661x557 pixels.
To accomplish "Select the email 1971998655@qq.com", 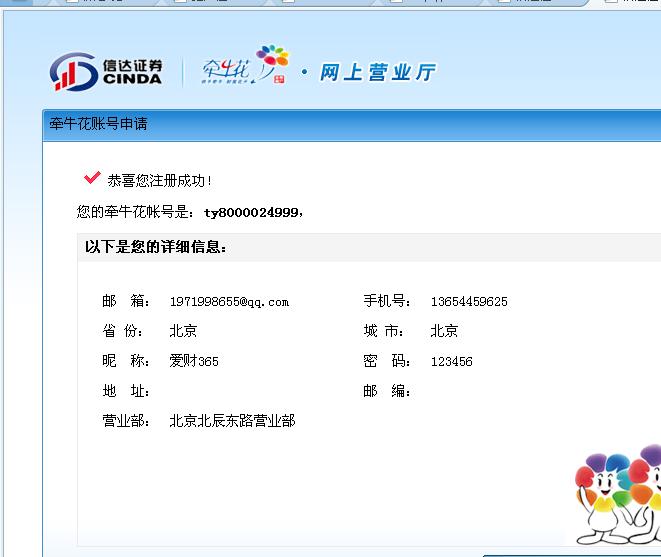I will point(229,302).
